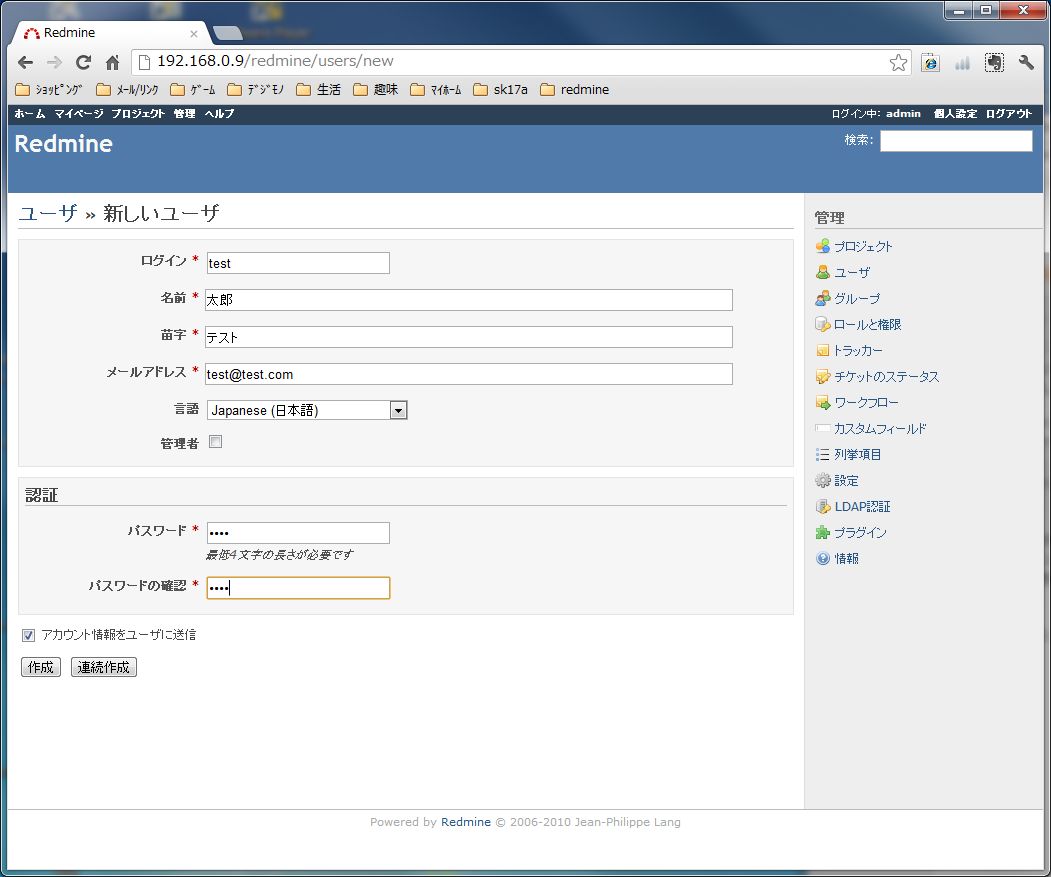Open the redmine bookmark folder
Image resolution: width=1051 pixels, height=877 pixels.
pos(574,89)
